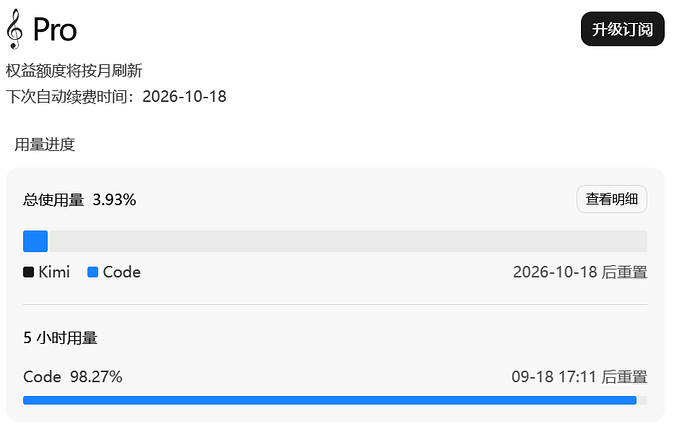Click the gray unfilled part of total usage bar
This screenshot has height=427, width=690.
(348, 241)
